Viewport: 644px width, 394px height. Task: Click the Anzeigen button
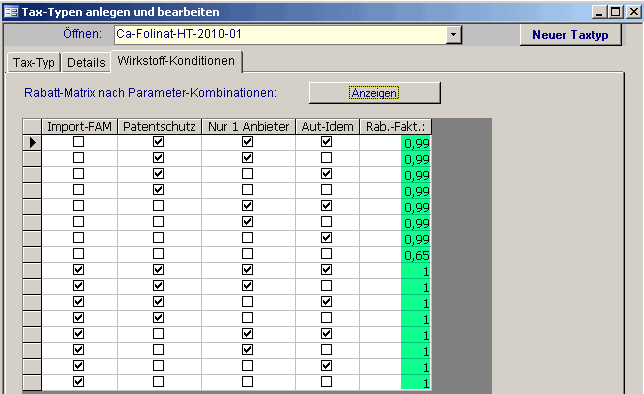click(374, 93)
